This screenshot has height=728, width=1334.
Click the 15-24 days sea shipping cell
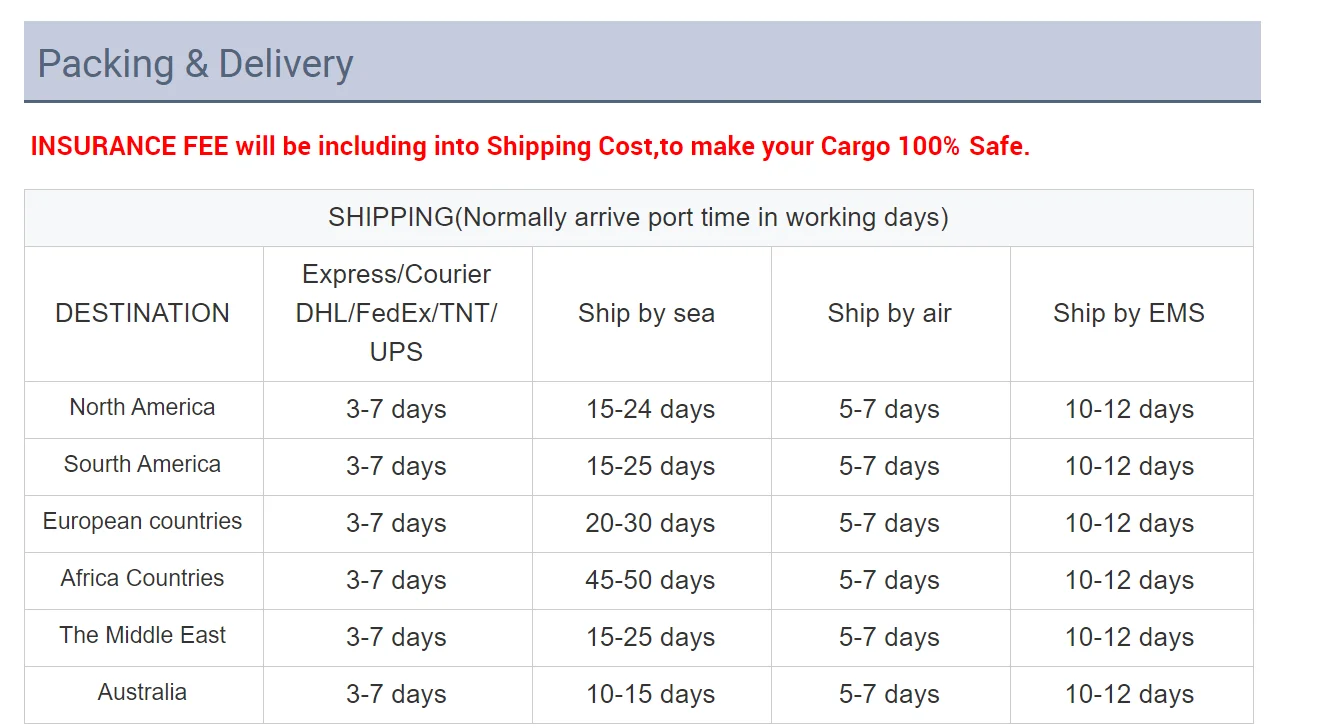click(650, 410)
